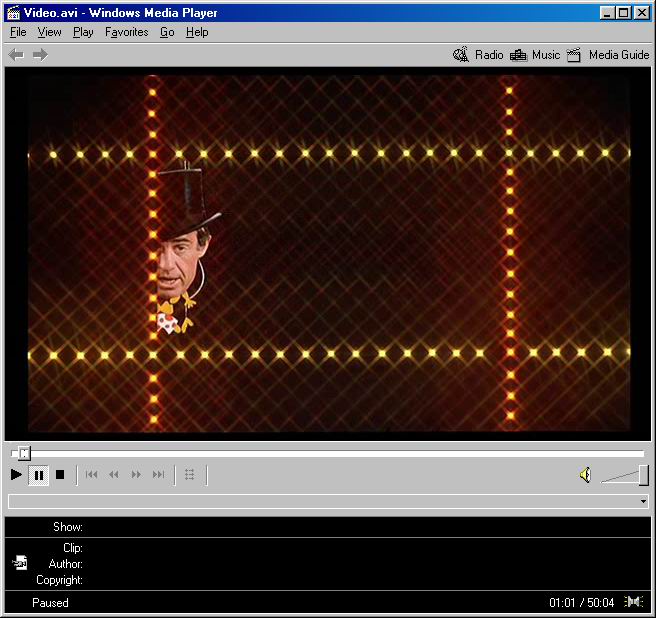Click the stereo sound icon in status bar

point(634,602)
